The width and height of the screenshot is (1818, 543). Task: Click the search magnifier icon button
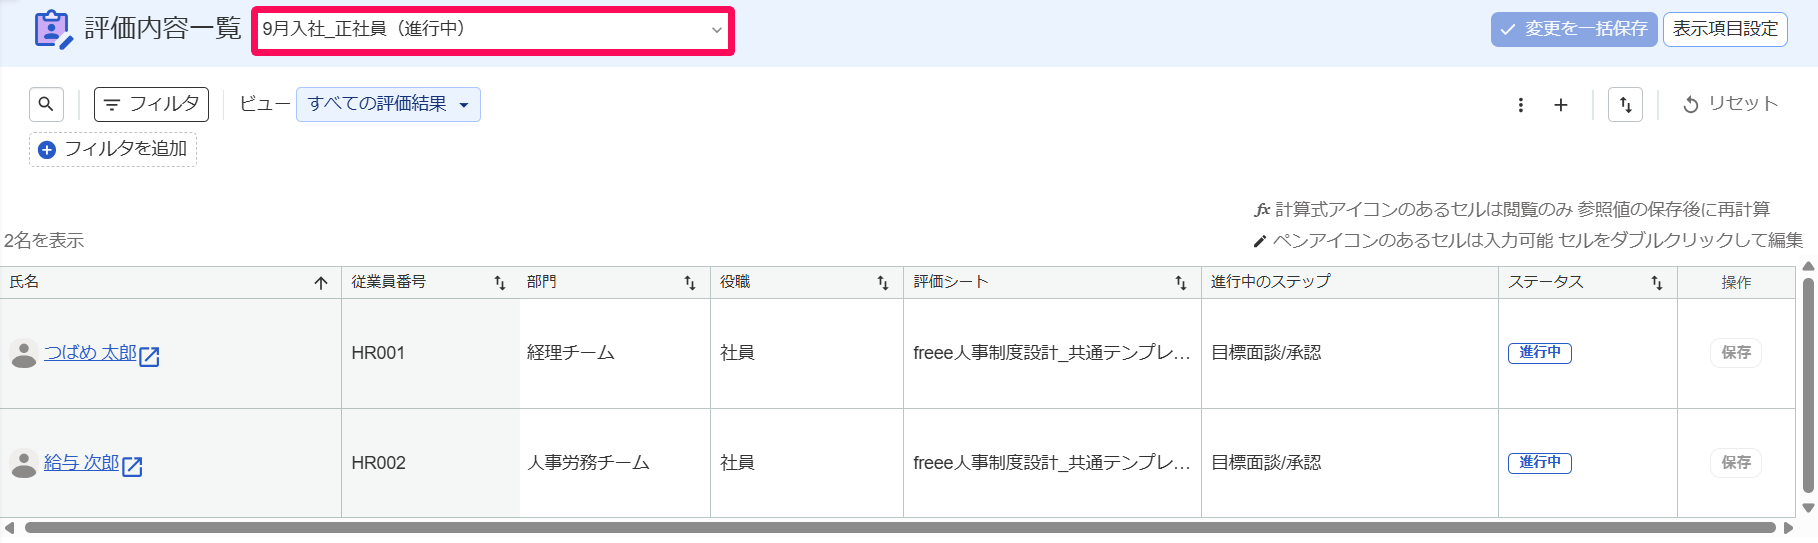46,104
